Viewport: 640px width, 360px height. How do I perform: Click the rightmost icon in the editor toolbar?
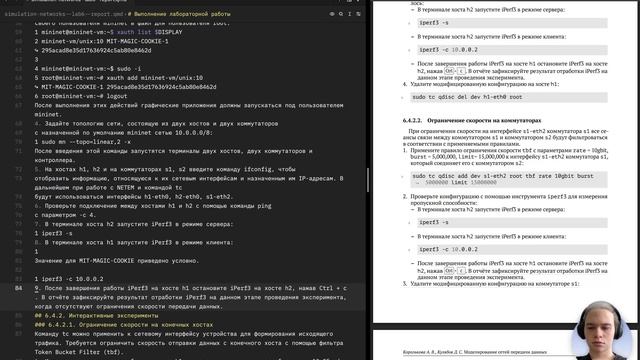point(358,14)
